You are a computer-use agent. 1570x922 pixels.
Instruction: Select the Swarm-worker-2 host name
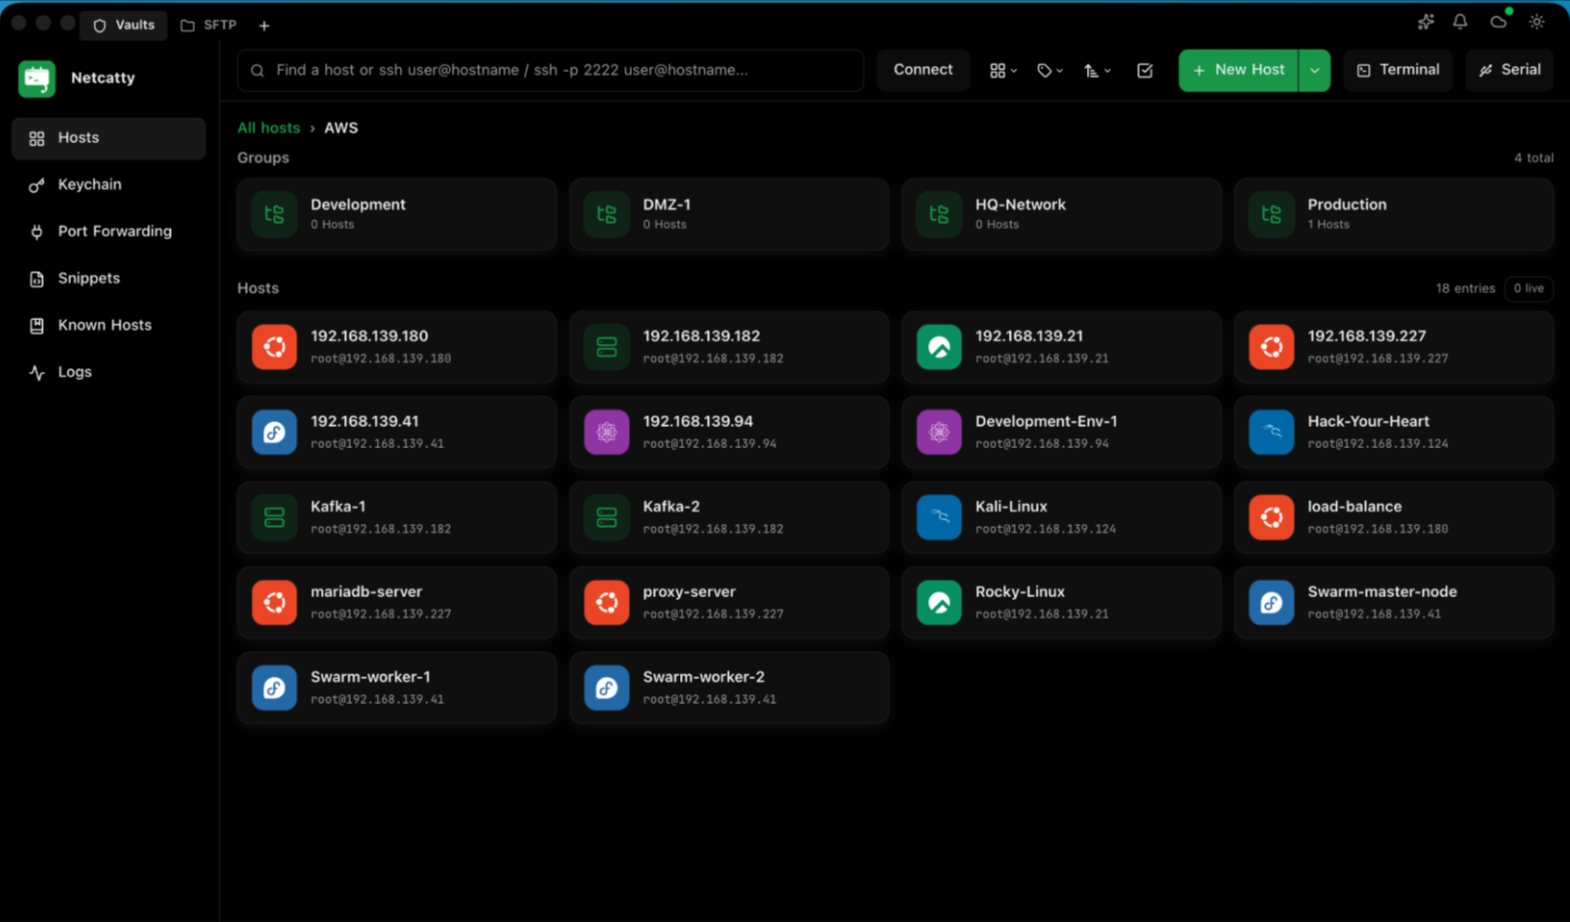[x=704, y=677]
